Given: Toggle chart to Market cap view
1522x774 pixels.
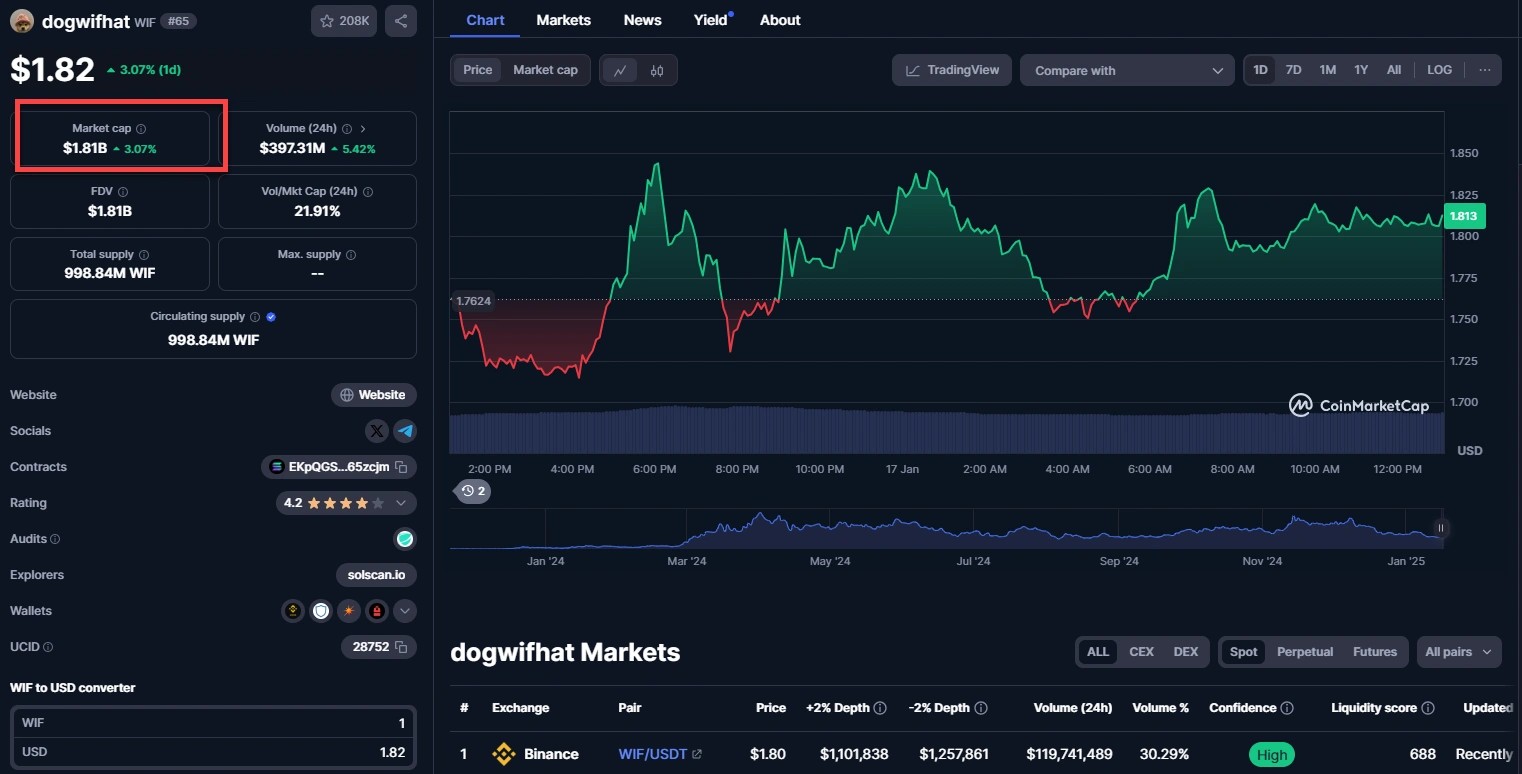Looking at the screenshot, I should [x=545, y=70].
